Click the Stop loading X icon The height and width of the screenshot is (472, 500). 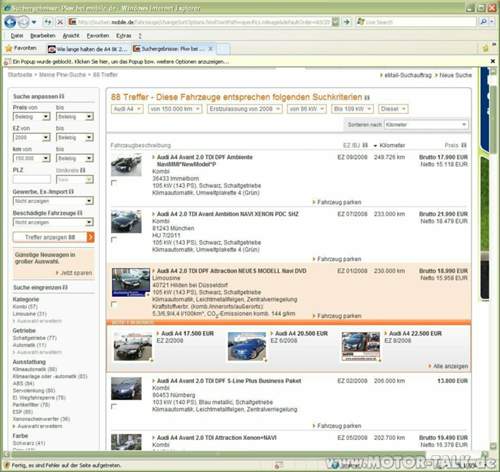[x=60, y=22]
